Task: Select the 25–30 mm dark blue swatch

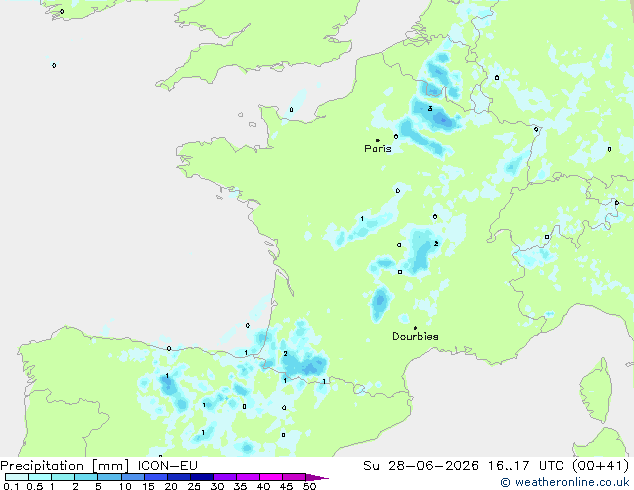Action: [202, 477]
